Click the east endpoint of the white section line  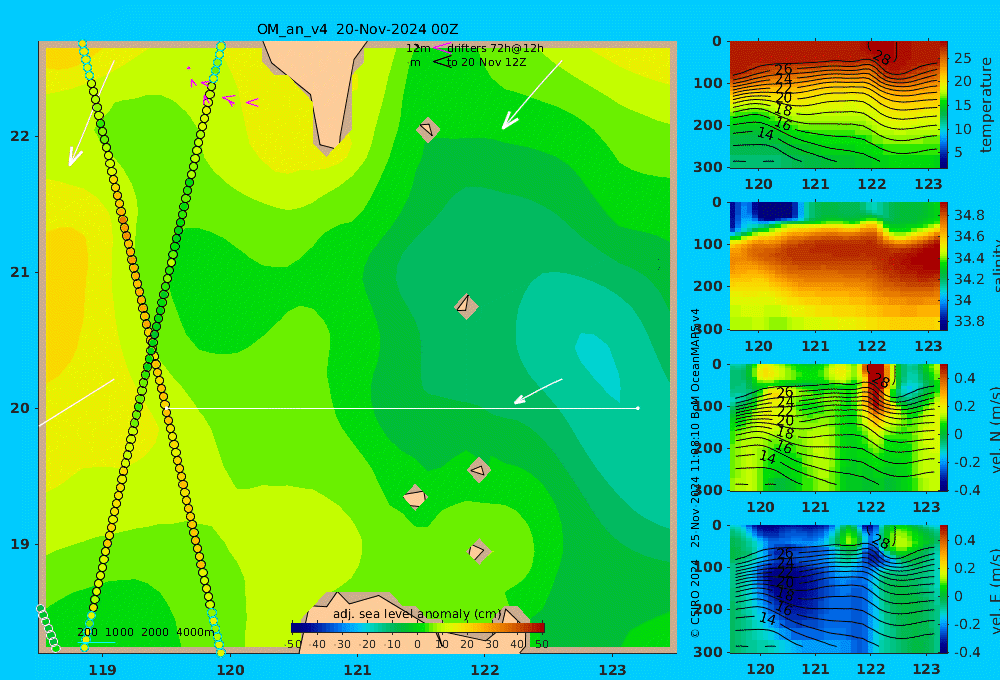point(638,408)
